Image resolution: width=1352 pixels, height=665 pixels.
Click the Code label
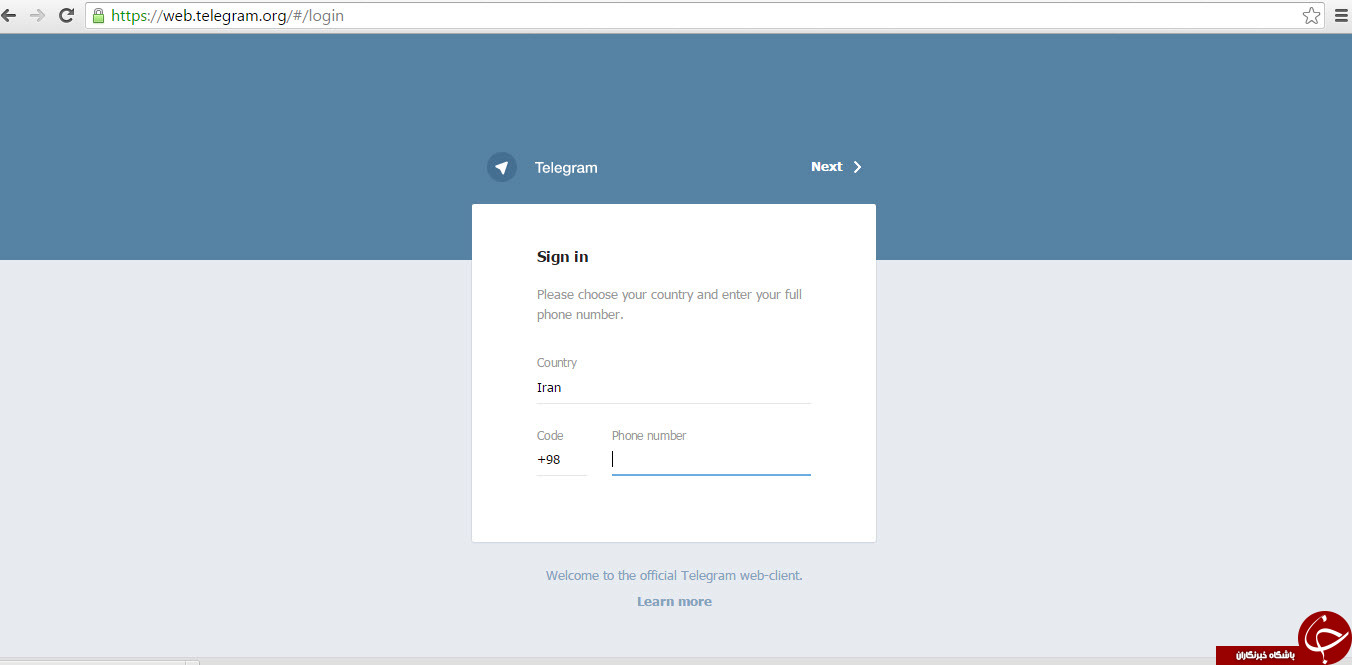[550, 436]
